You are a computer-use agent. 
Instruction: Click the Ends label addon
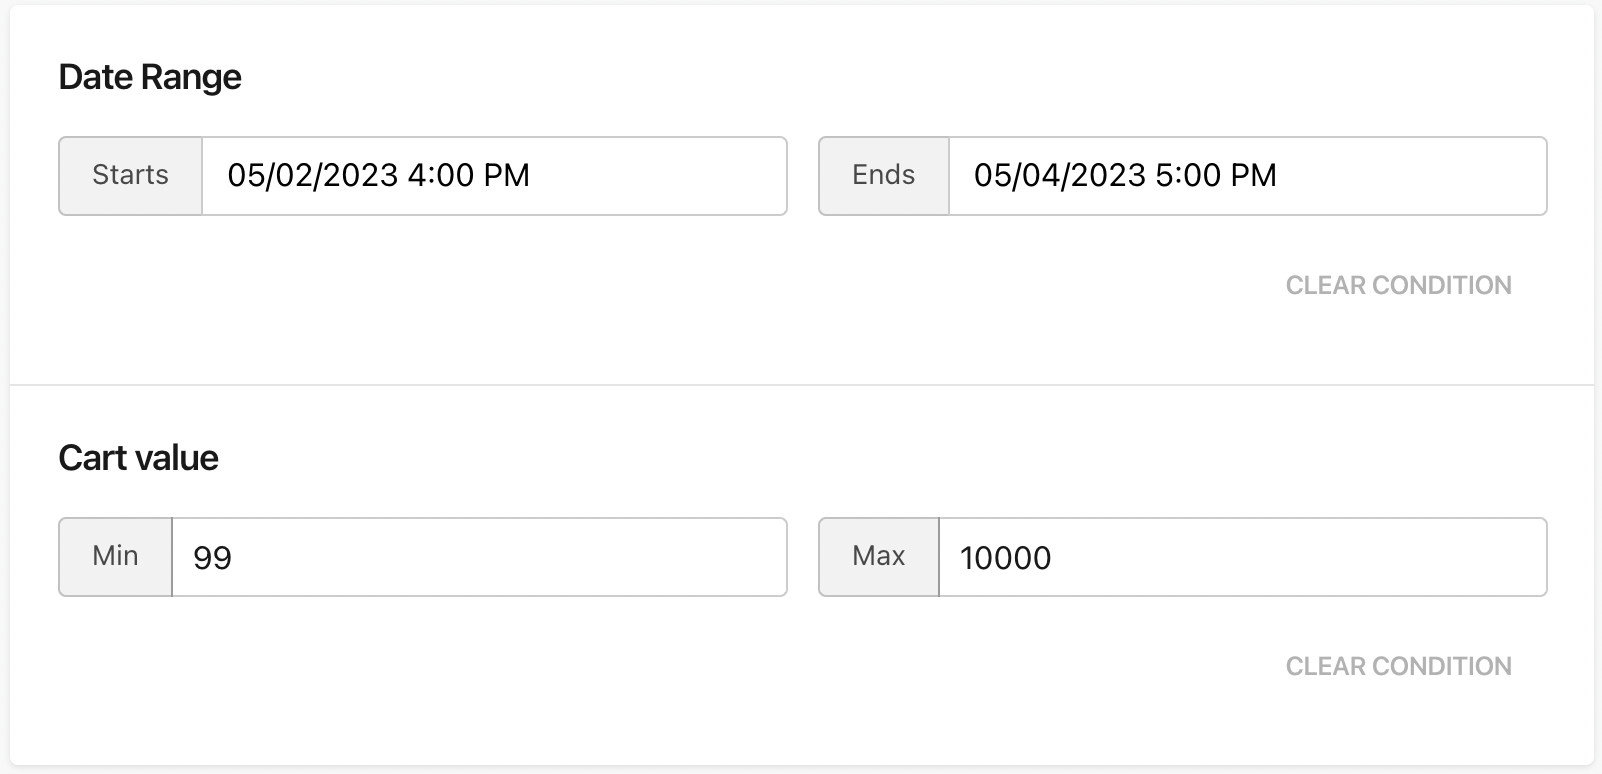pyautogui.click(x=884, y=176)
